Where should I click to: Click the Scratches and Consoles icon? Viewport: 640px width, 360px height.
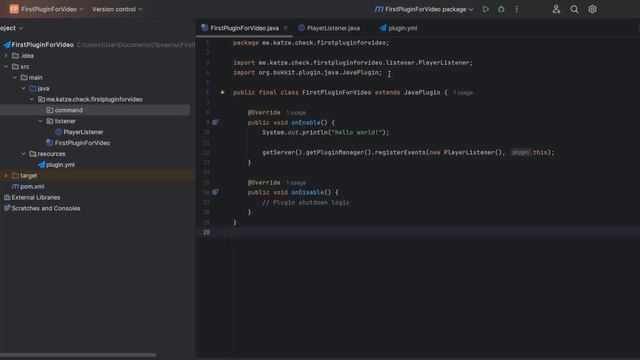click(7, 208)
